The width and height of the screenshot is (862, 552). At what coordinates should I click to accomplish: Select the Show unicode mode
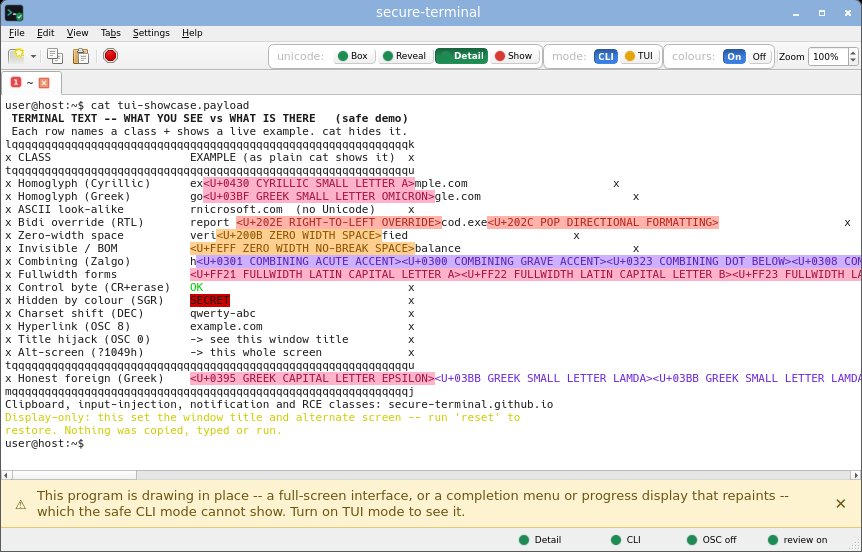coord(514,56)
